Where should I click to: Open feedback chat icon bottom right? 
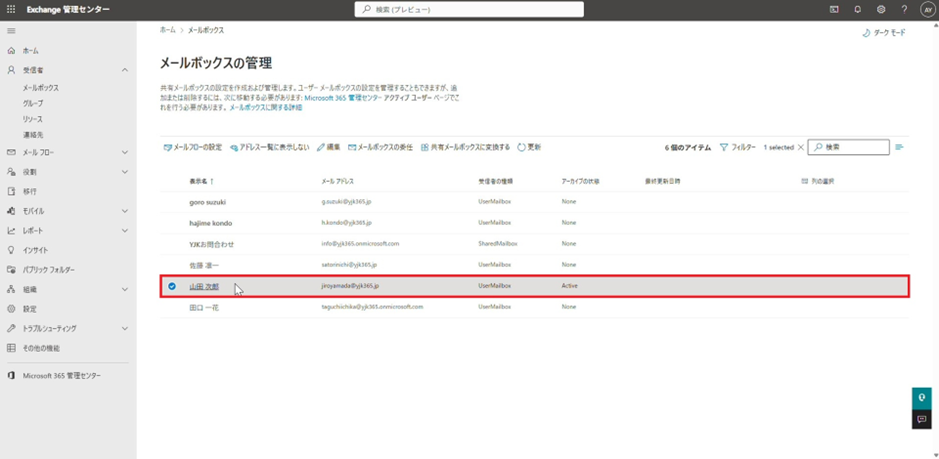922,419
